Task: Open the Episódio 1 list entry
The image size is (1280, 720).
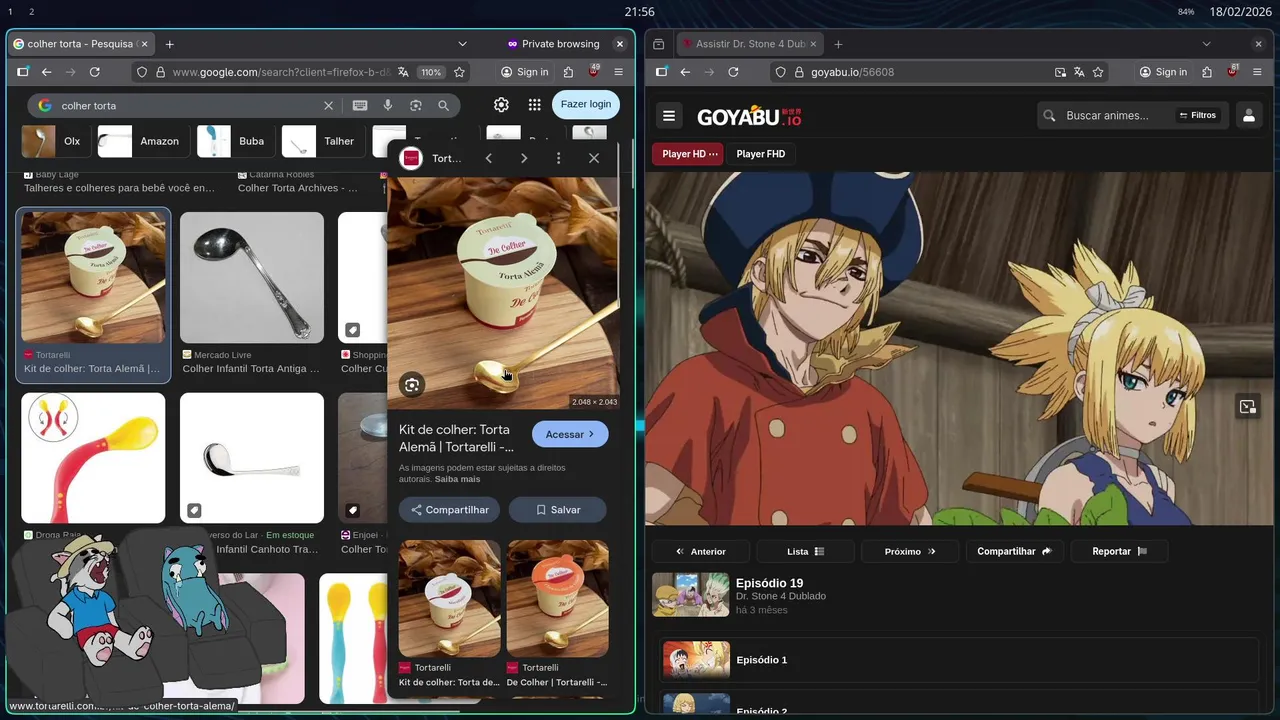Action: 958,660
